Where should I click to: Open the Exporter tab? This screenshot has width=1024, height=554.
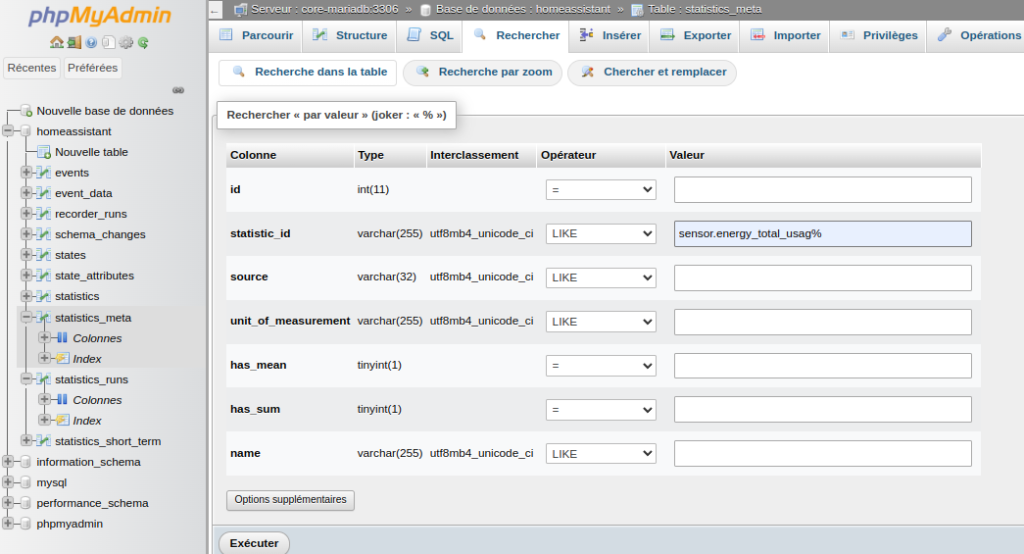[x=695, y=35]
